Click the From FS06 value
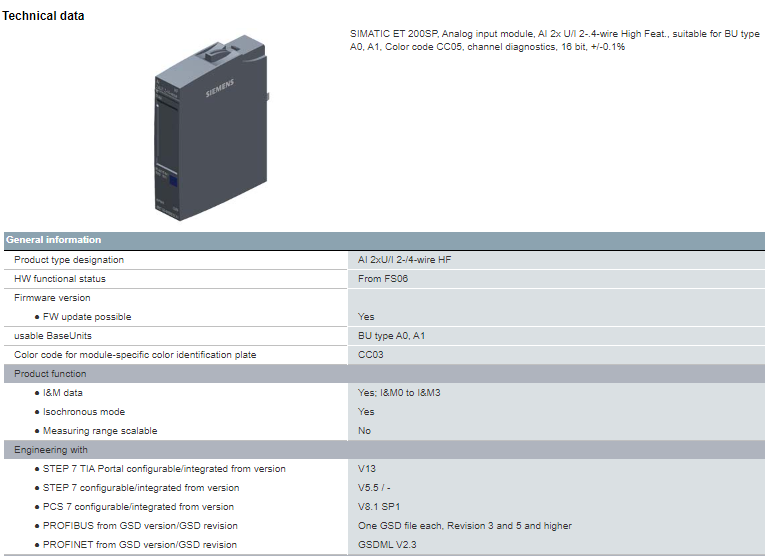 pyautogui.click(x=383, y=279)
